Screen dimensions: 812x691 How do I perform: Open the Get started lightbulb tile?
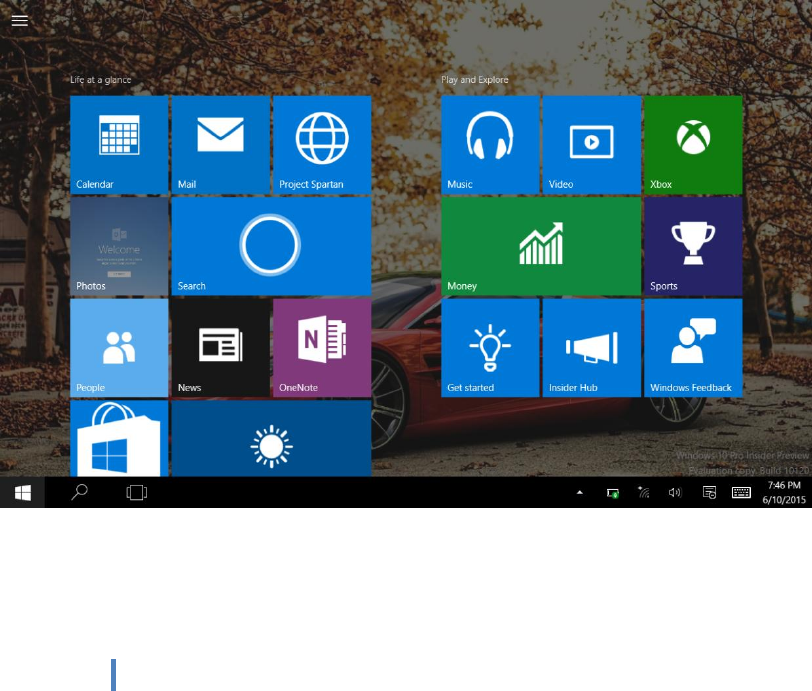[490, 348]
